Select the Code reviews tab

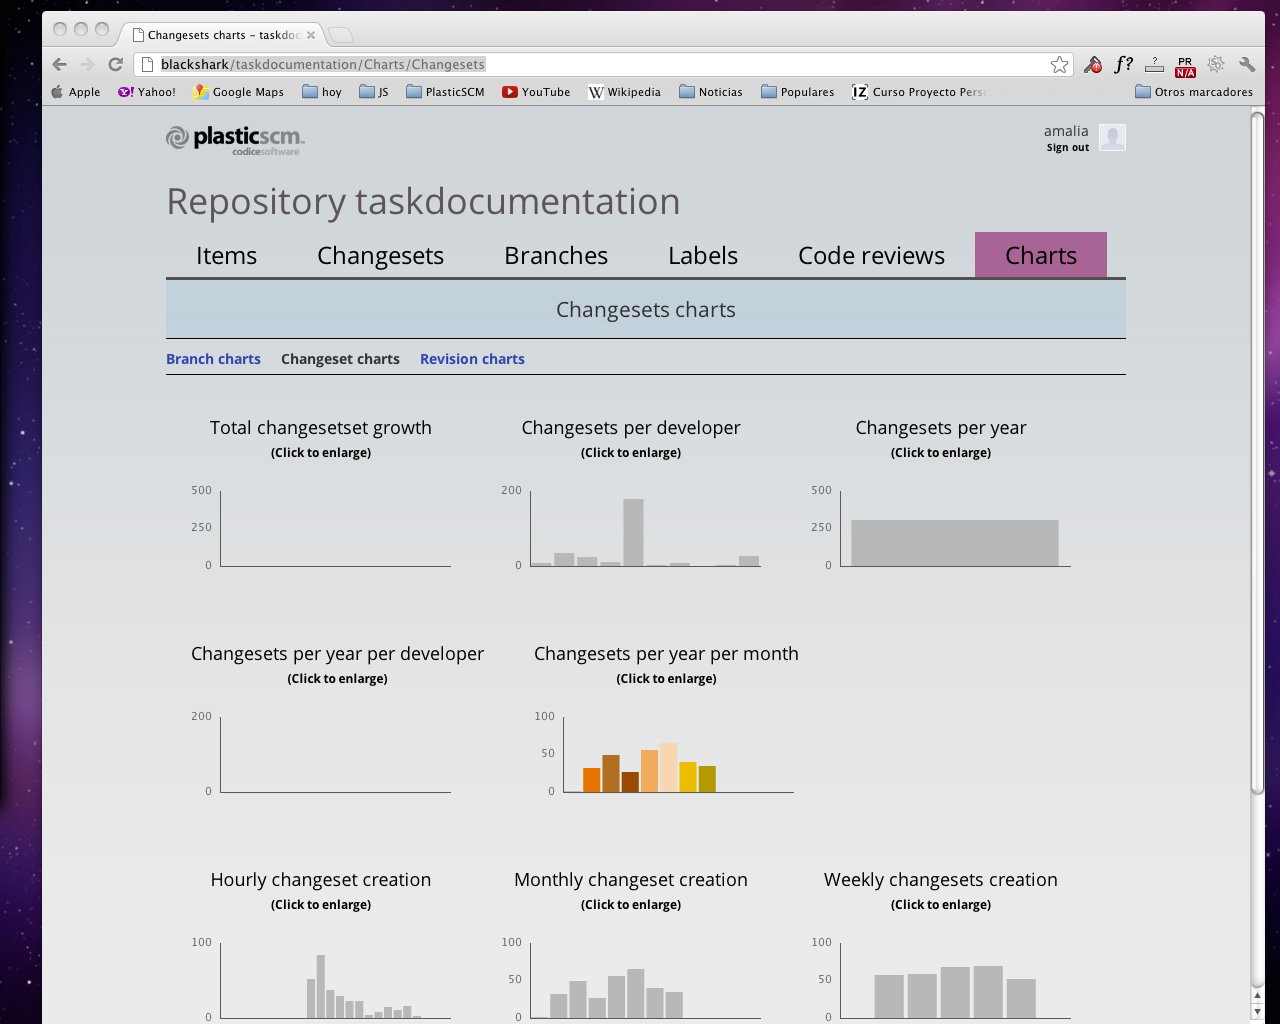pyautogui.click(x=871, y=255)
